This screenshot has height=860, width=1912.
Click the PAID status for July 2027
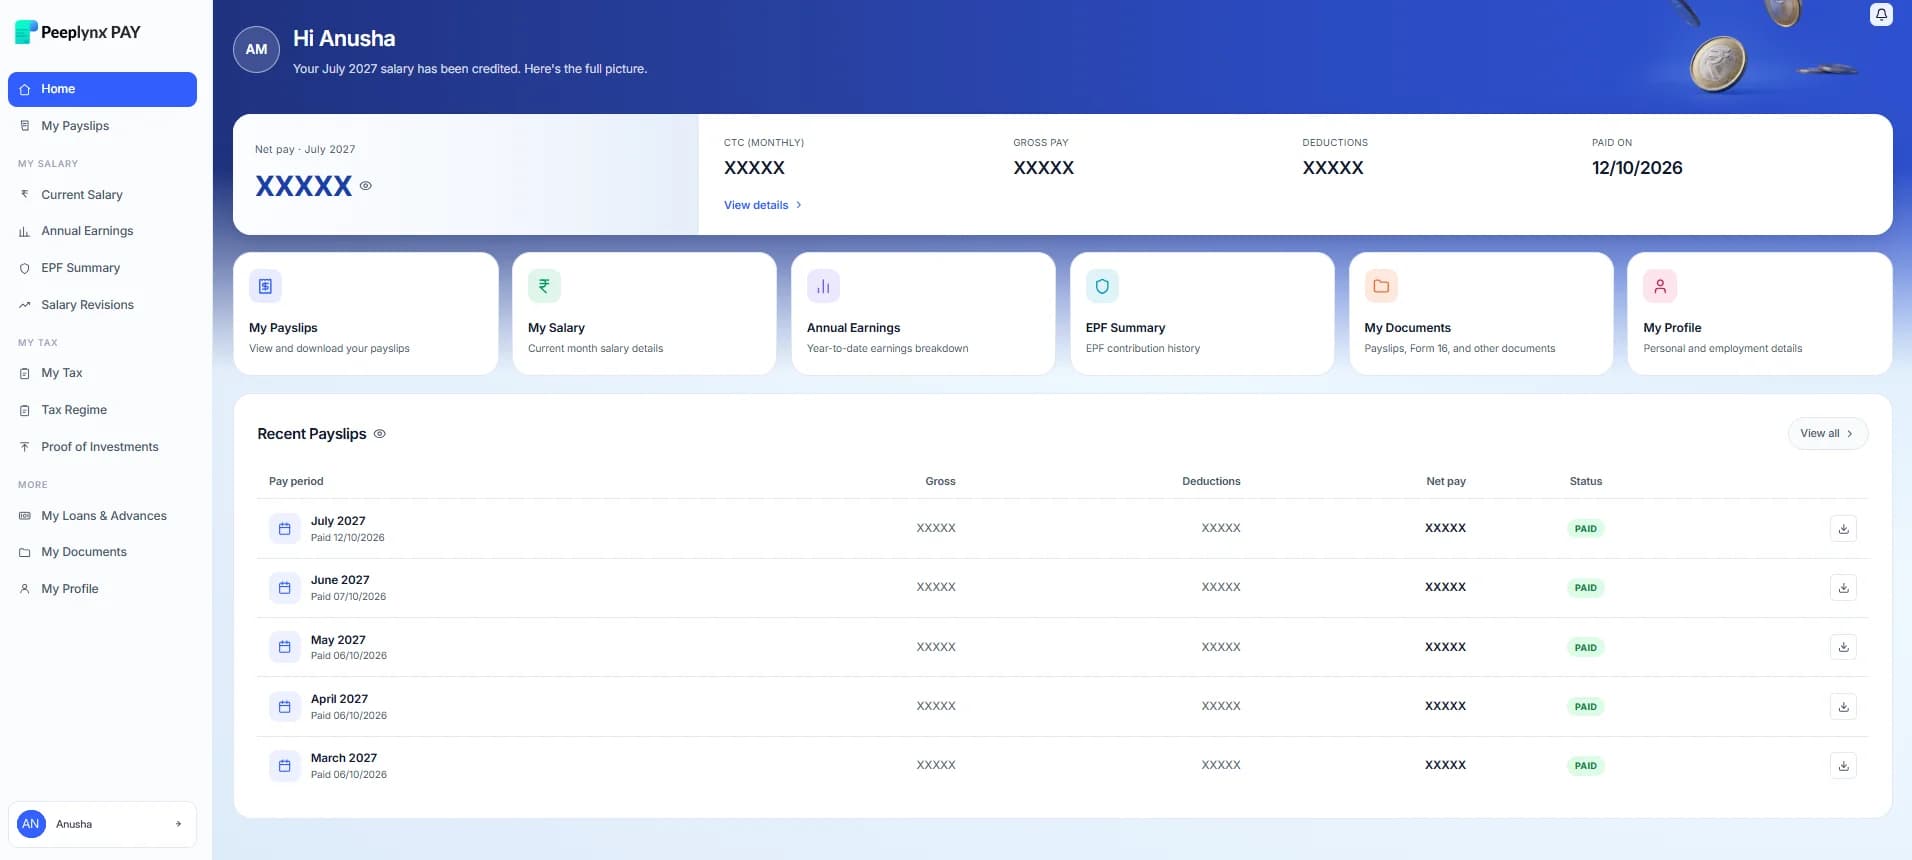pos(1585,528)
